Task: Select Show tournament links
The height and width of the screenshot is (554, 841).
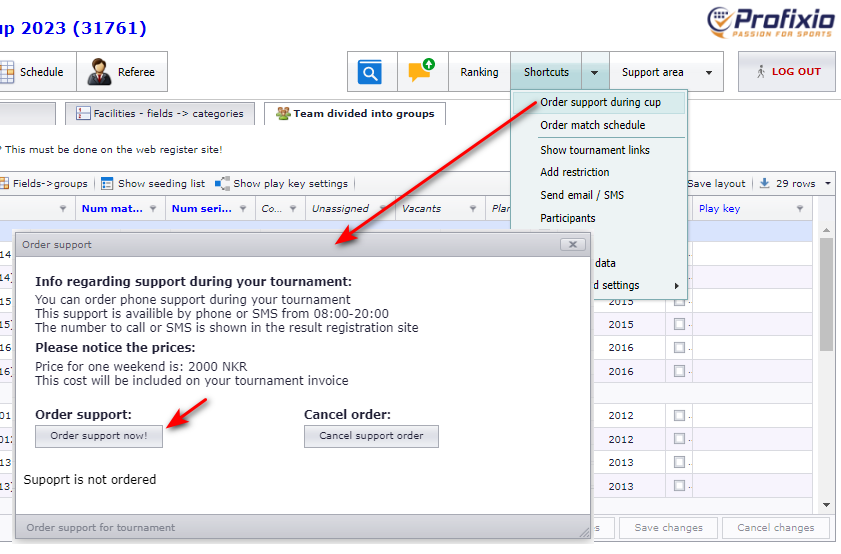Action: [595, 150]
